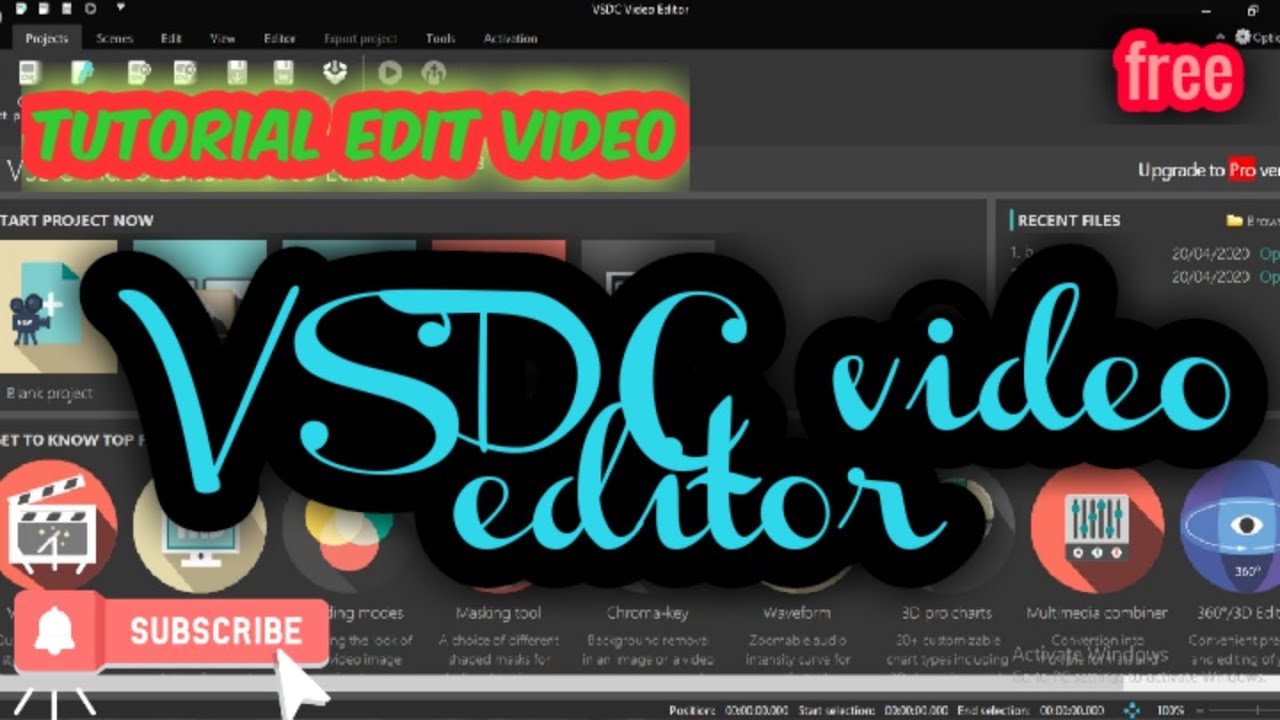Click the clapperboard video effects feature icon

[56, 526]
